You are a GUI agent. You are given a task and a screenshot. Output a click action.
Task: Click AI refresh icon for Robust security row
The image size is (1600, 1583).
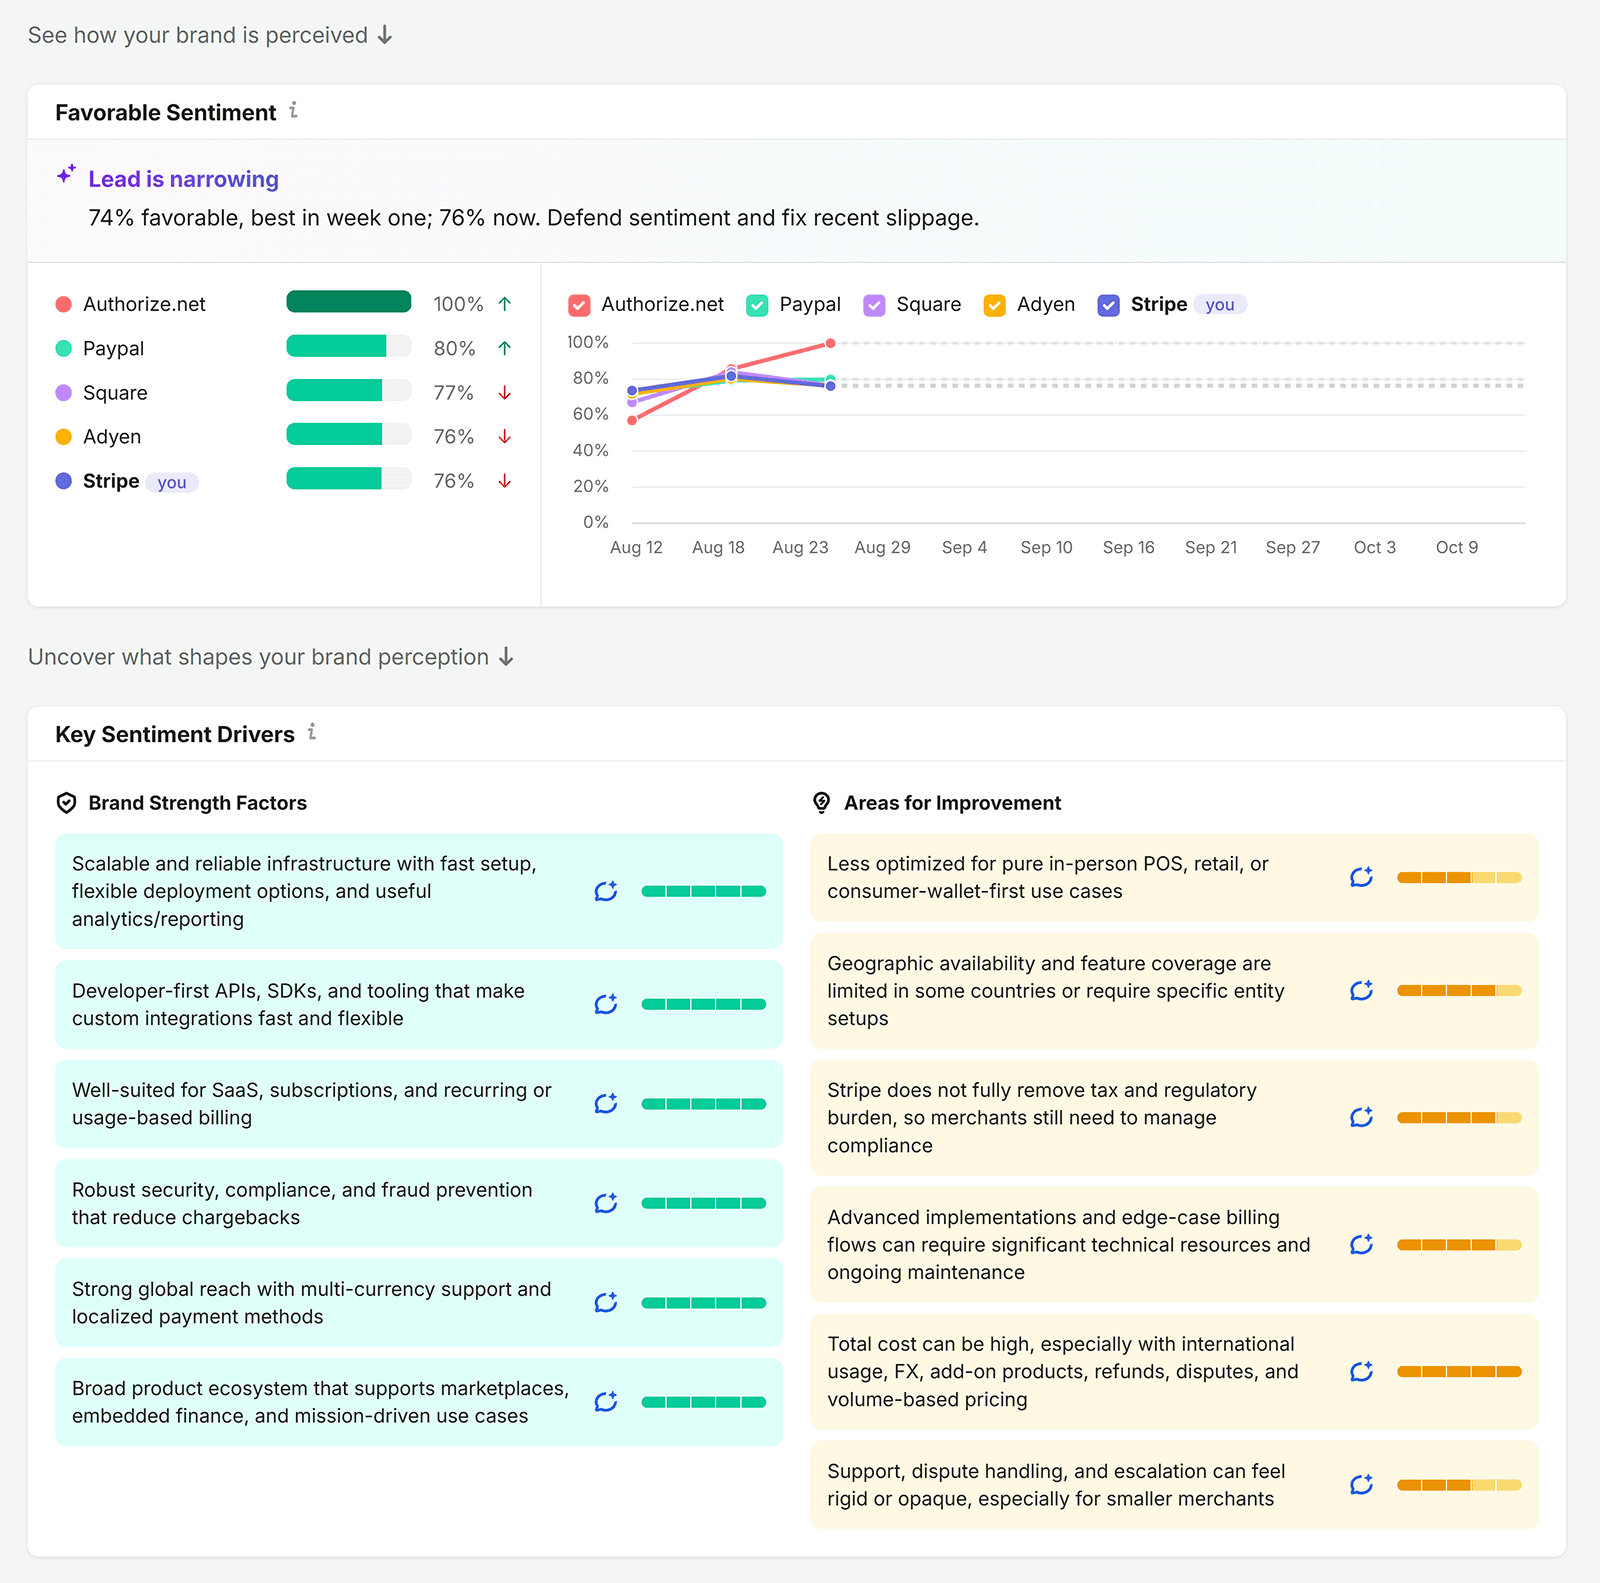606,1203
